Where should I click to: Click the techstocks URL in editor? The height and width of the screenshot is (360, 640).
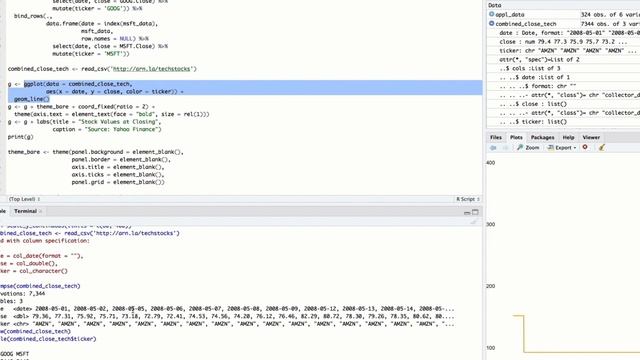pos(151,69)
